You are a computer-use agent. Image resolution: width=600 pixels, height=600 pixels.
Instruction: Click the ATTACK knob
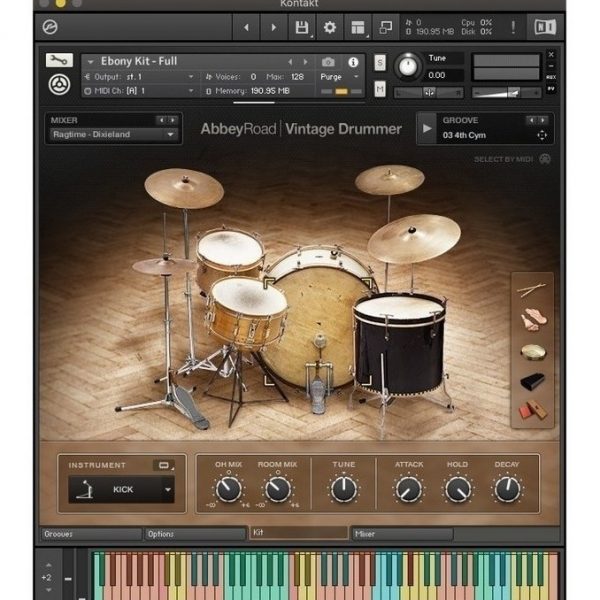pyautogui.click(x=409, y=489)
